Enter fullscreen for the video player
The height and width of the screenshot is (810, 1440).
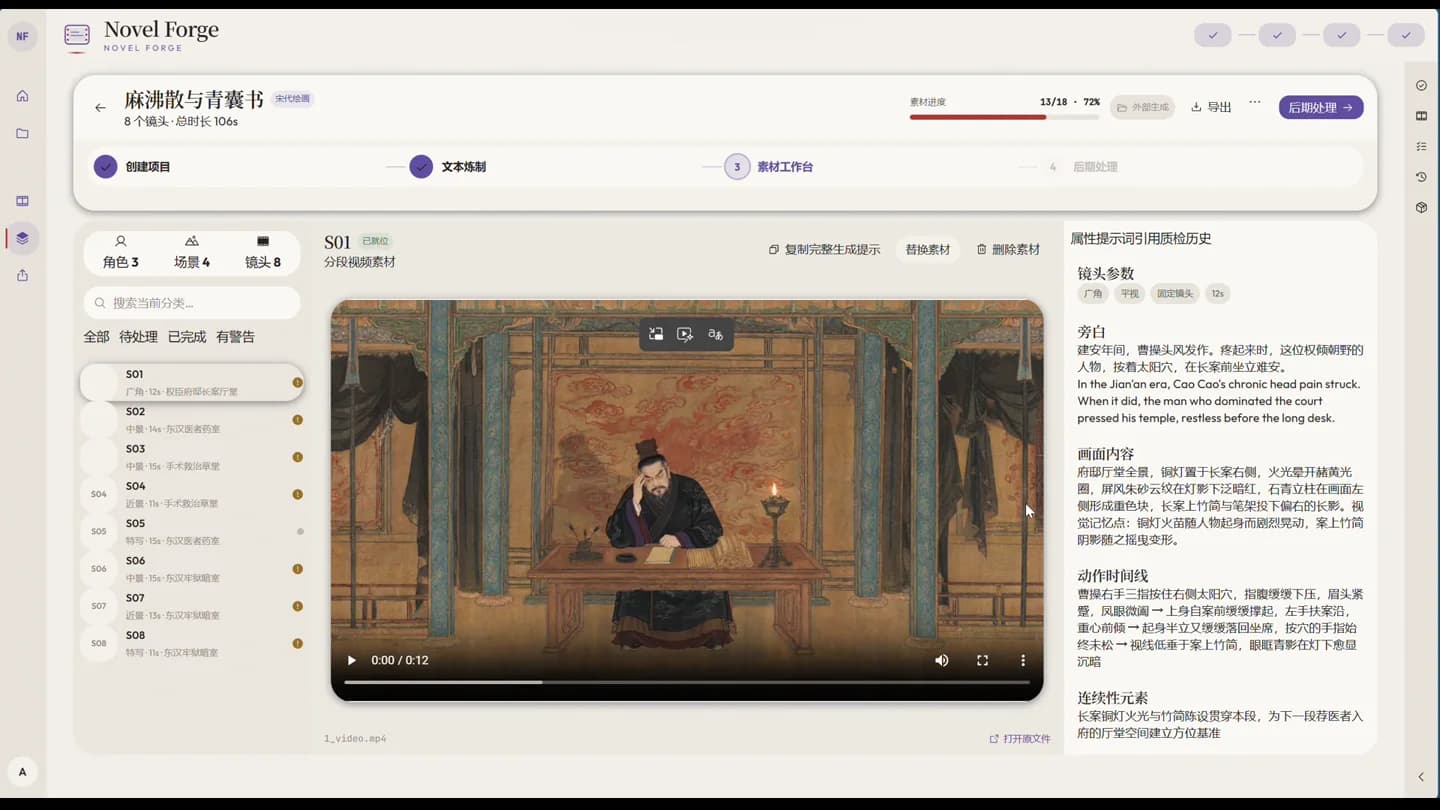982,660
